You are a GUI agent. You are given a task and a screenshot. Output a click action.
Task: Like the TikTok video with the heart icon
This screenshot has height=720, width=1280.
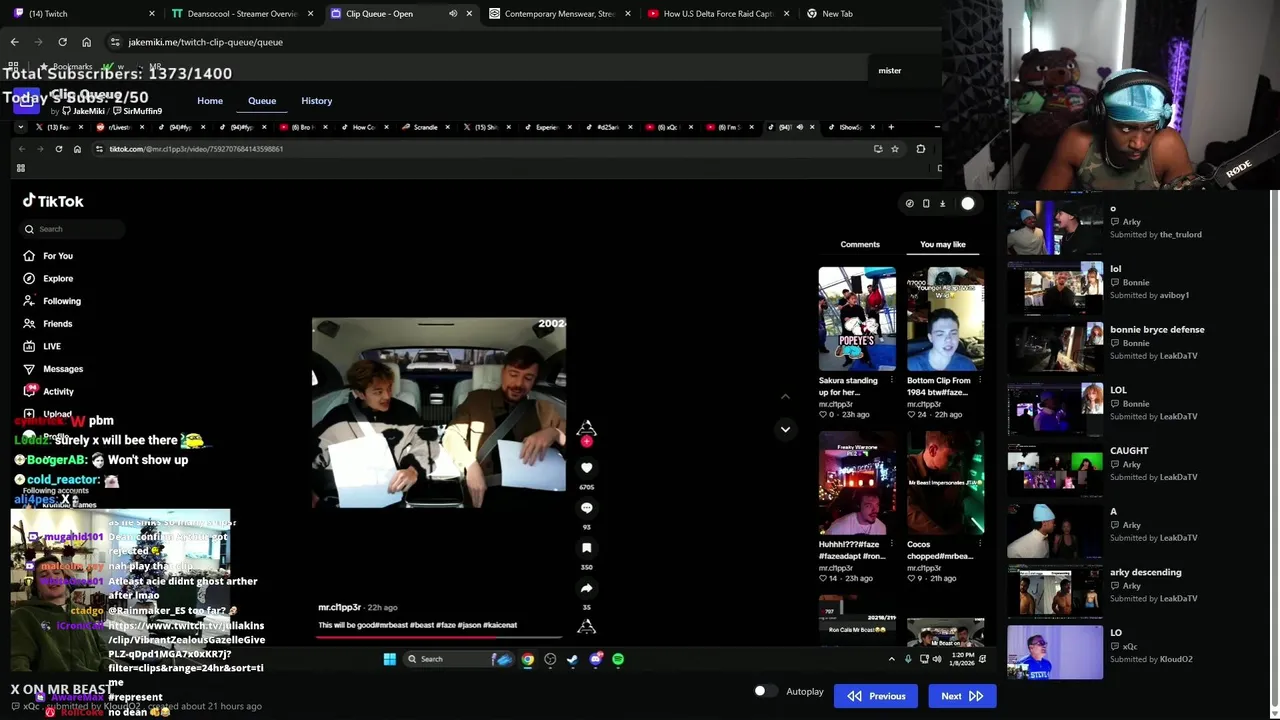click(x=587, y=468)
